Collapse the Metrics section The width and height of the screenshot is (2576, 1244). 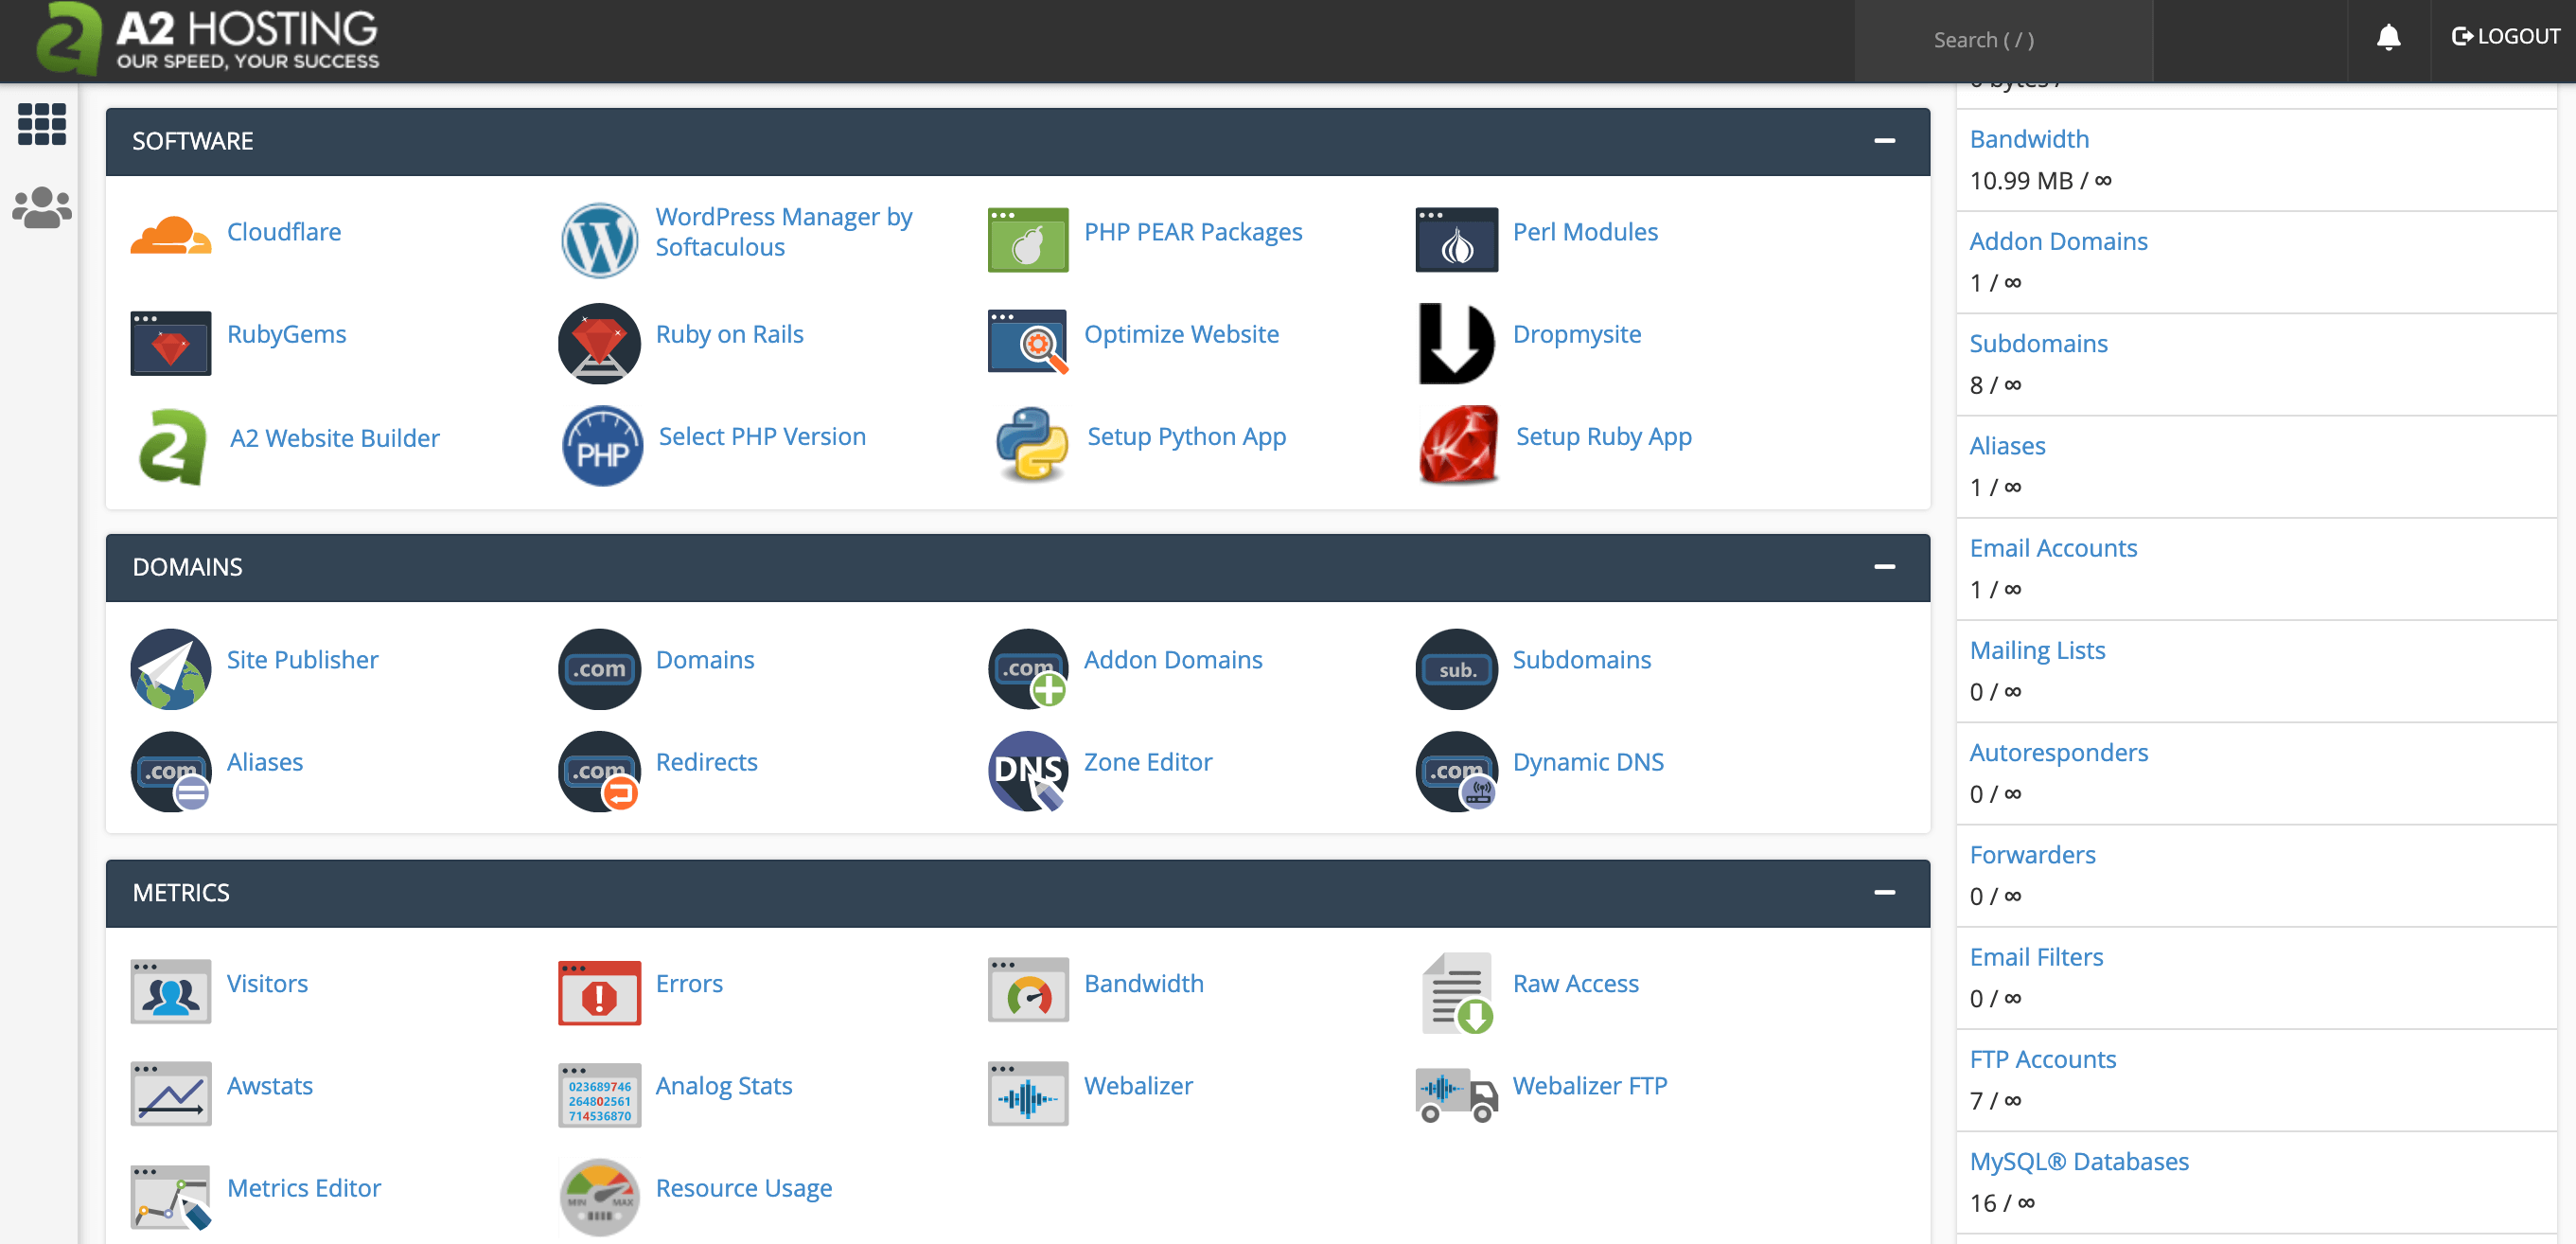point(1884,892)
